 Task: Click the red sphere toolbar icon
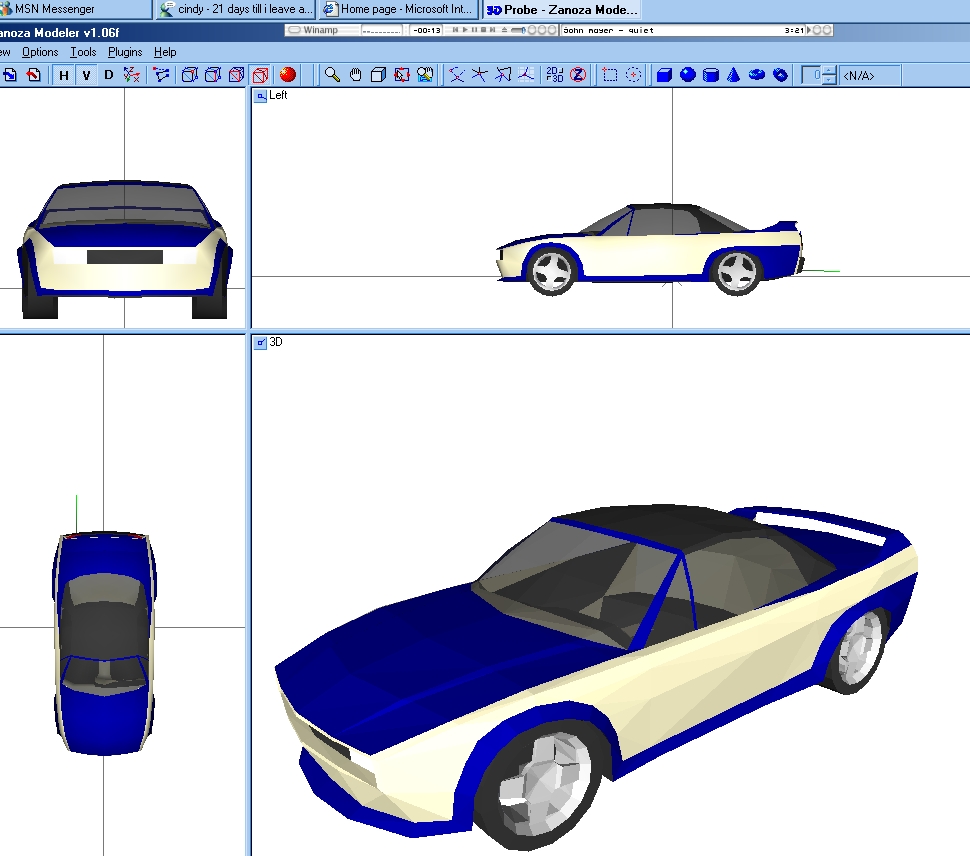pyautogui.click(x=288, y=75)
